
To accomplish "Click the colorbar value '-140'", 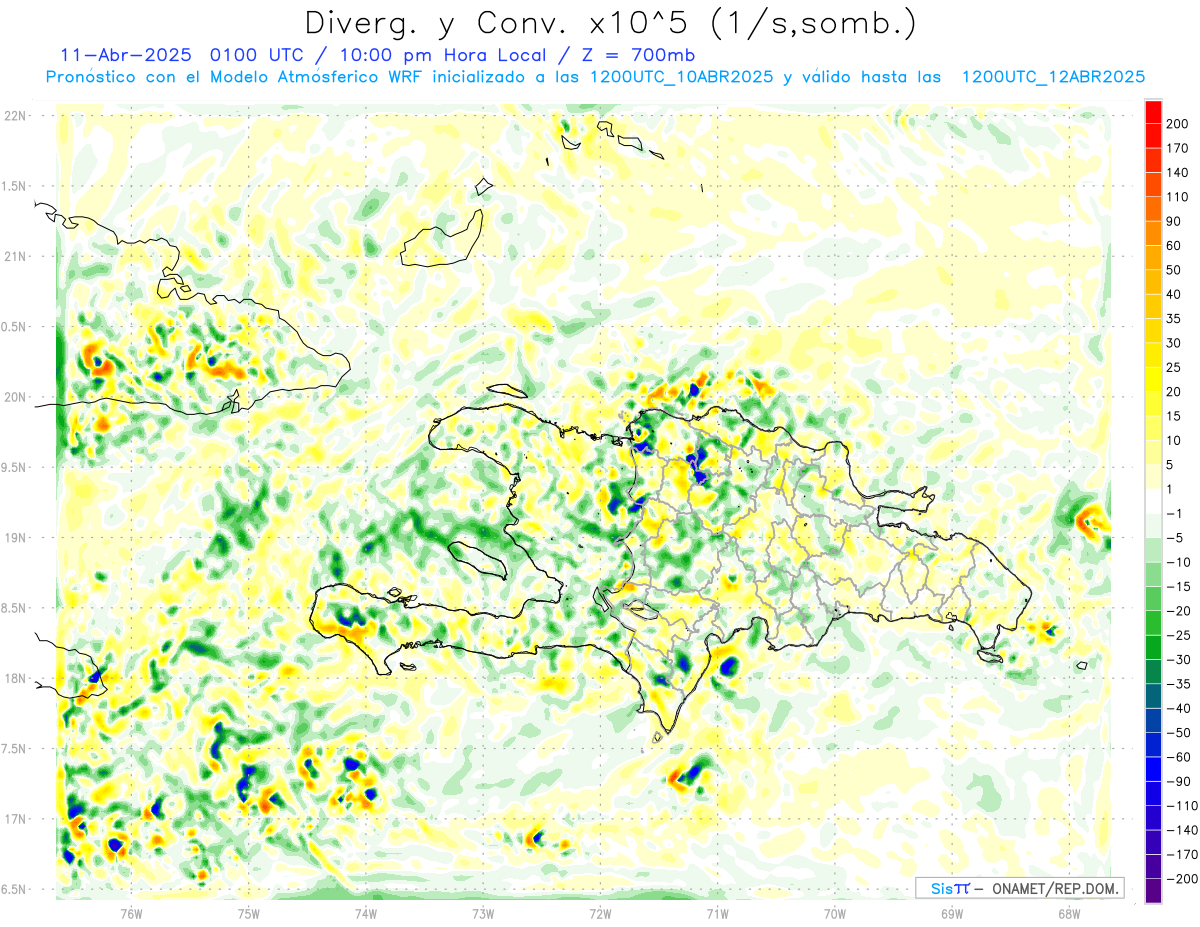I will [1182, 830].
